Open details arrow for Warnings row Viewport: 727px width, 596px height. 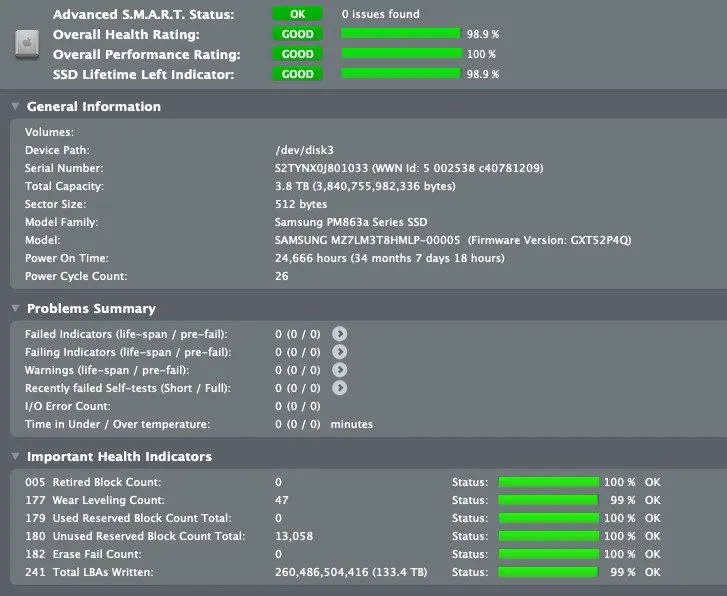pos(339,370)
